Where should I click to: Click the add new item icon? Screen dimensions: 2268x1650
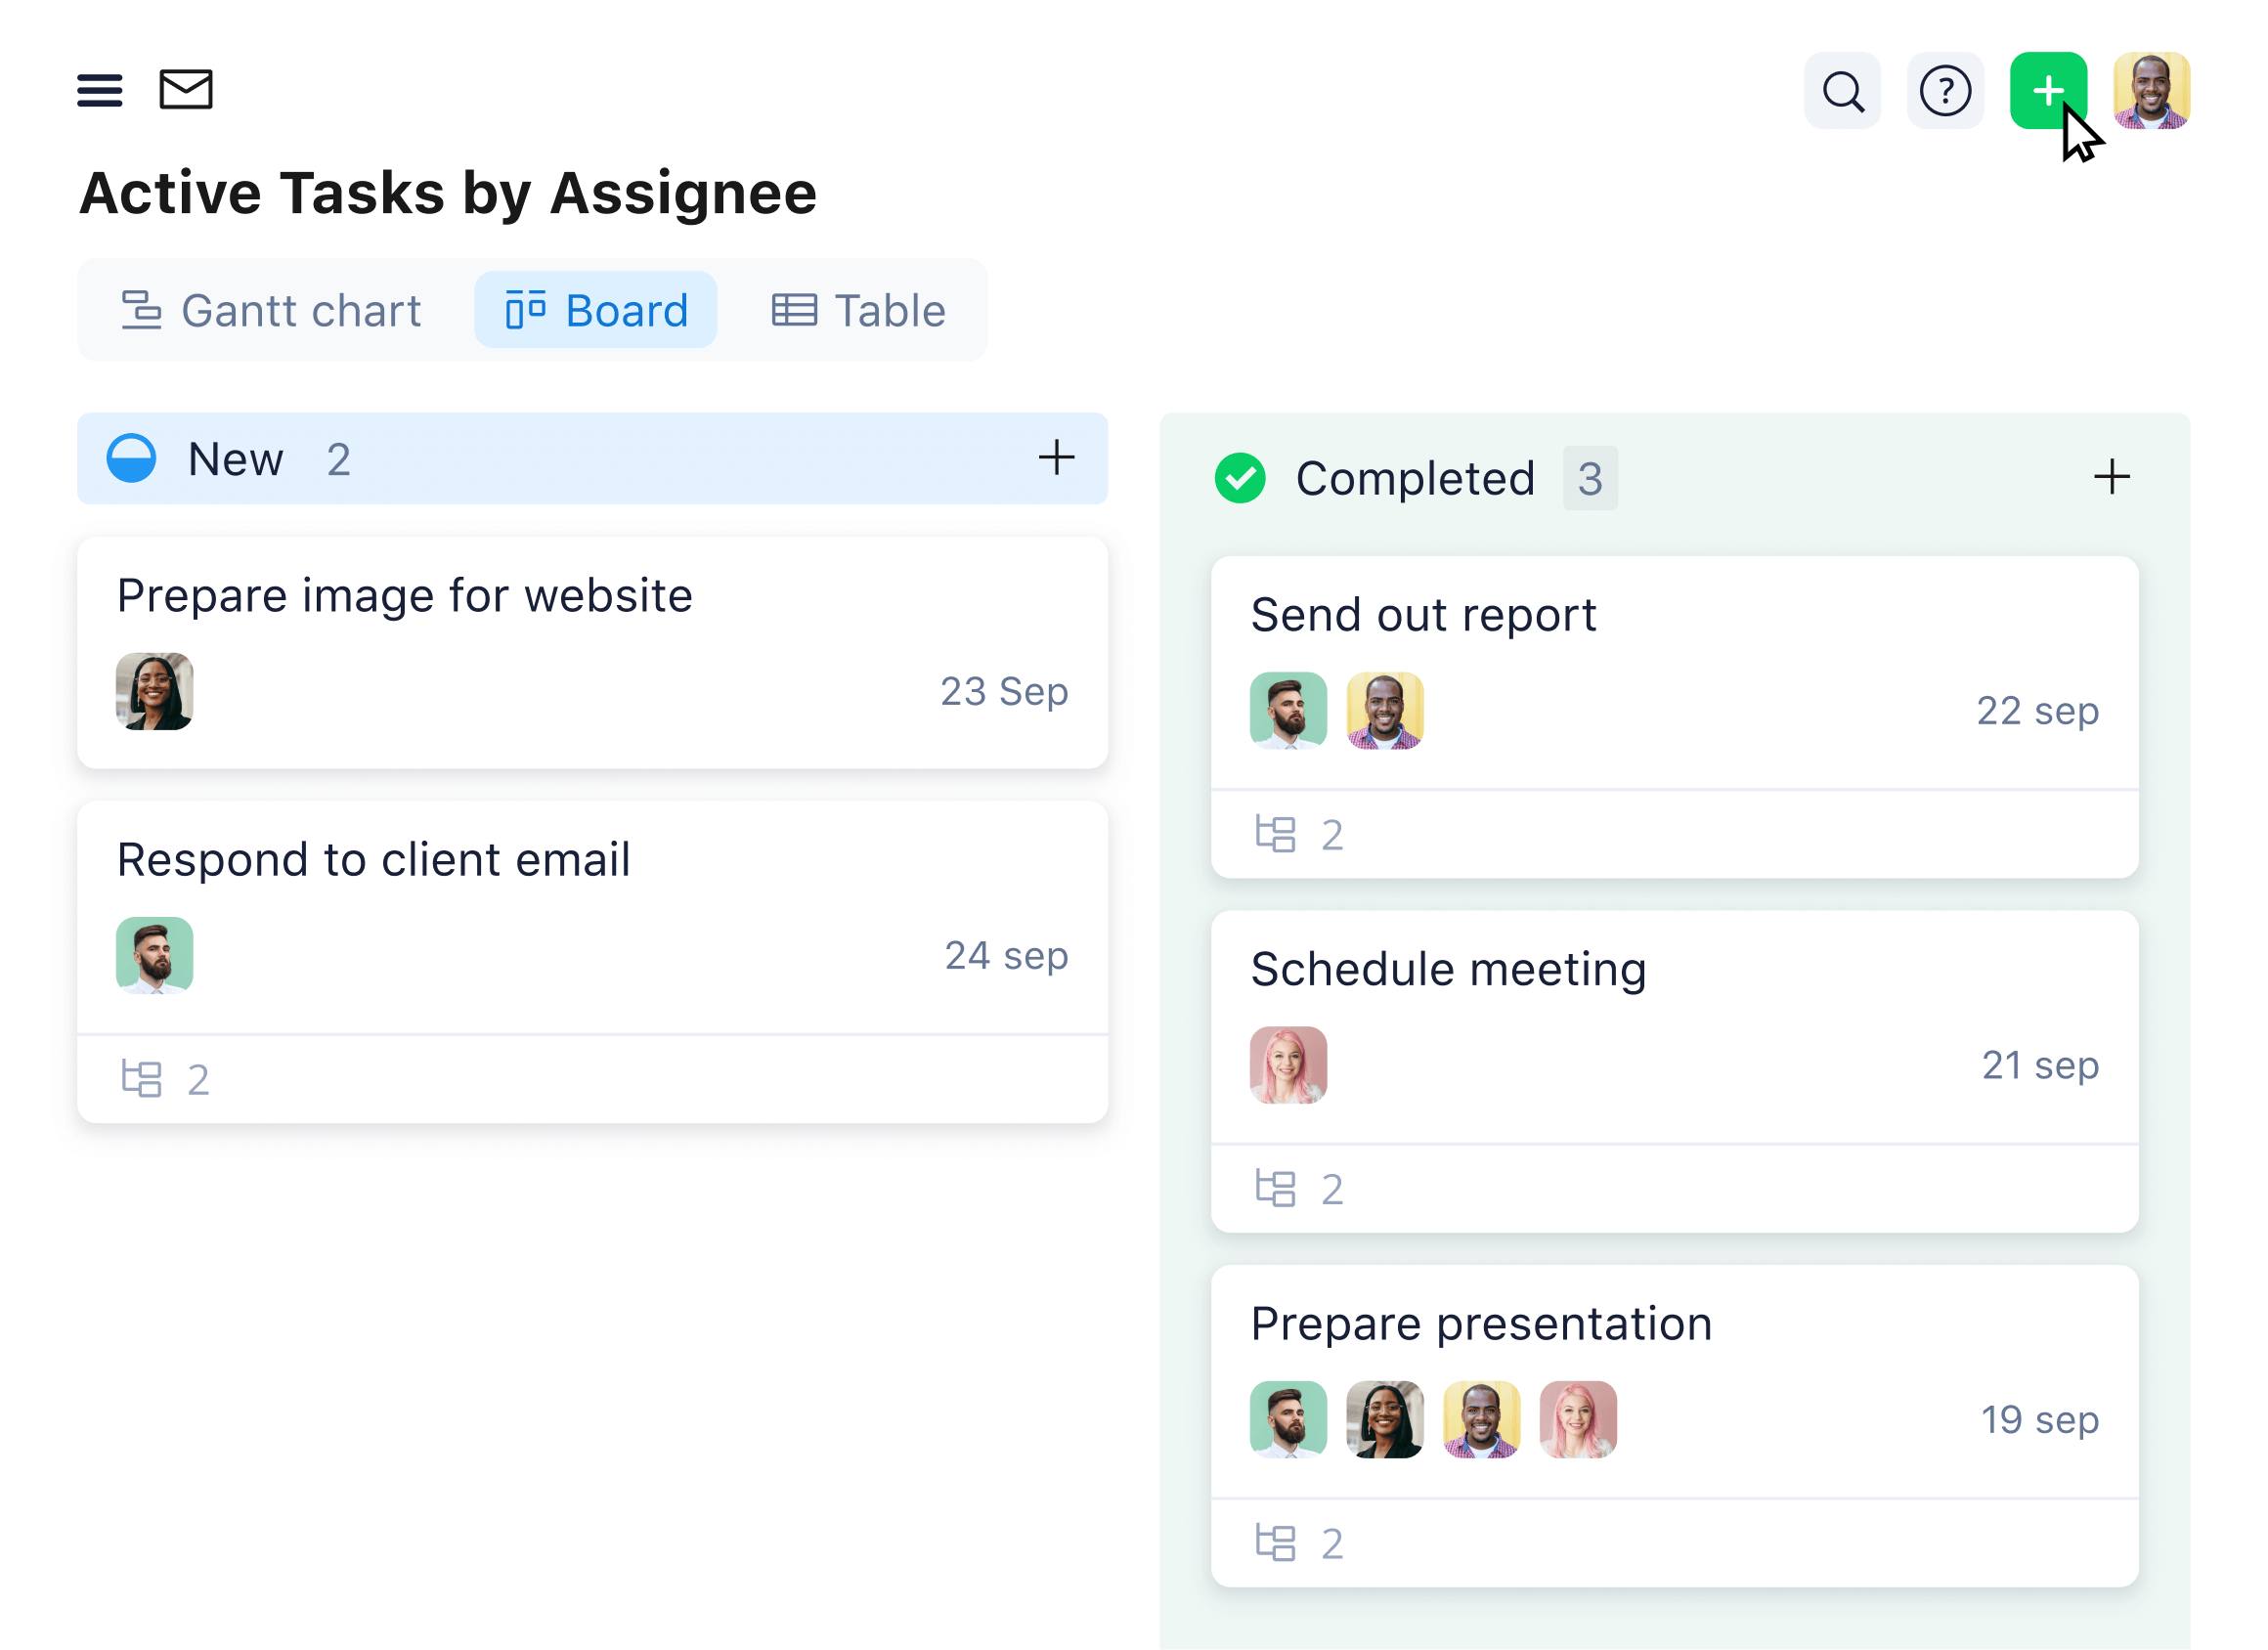coord(2046,92)
